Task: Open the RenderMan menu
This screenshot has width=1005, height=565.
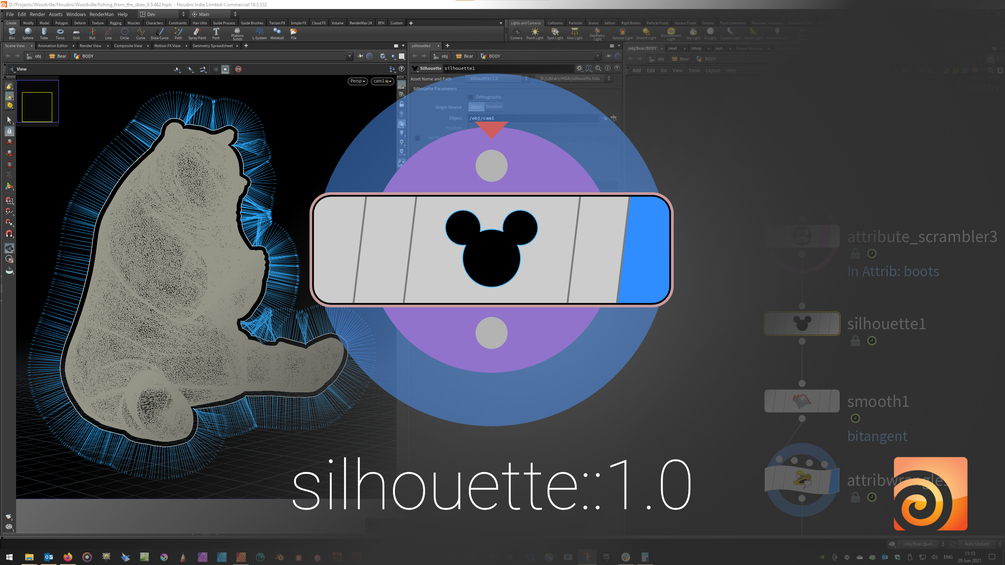Action: [x=101, y=14]
